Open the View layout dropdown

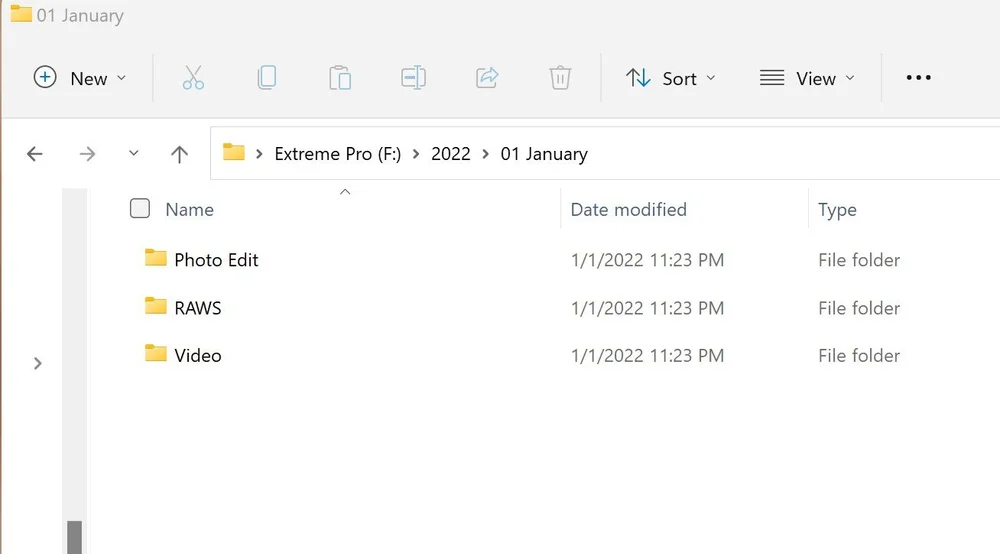click(x=807, y=78)
